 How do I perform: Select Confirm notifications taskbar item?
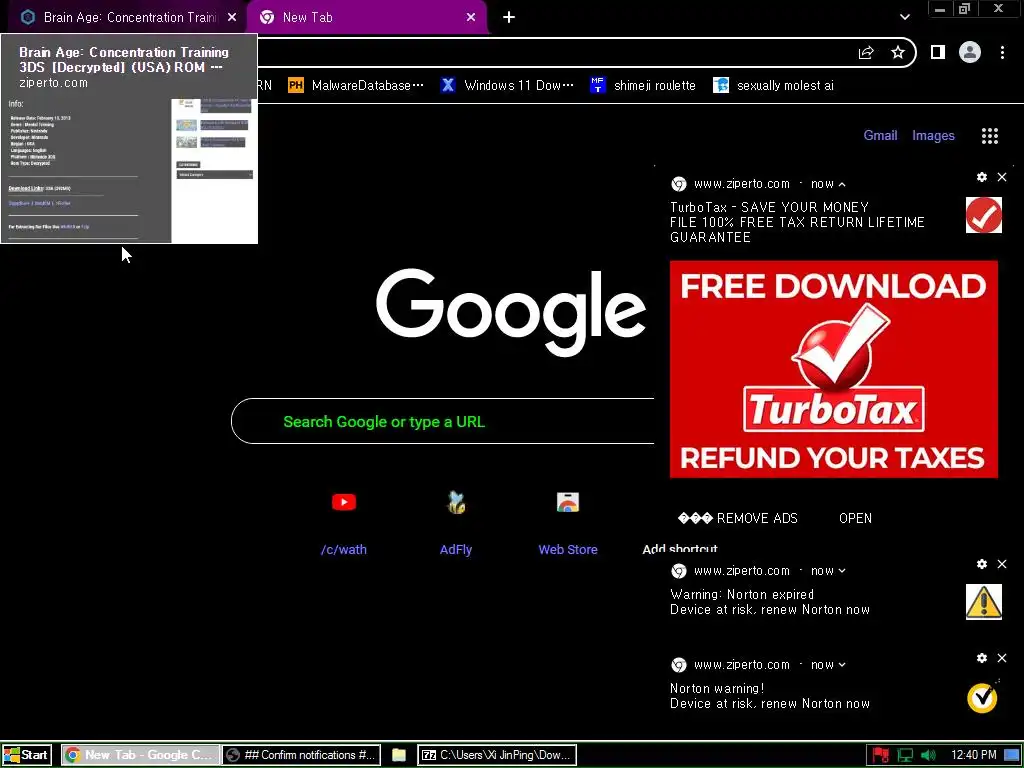pyautogui.click(x=302, y=755)
